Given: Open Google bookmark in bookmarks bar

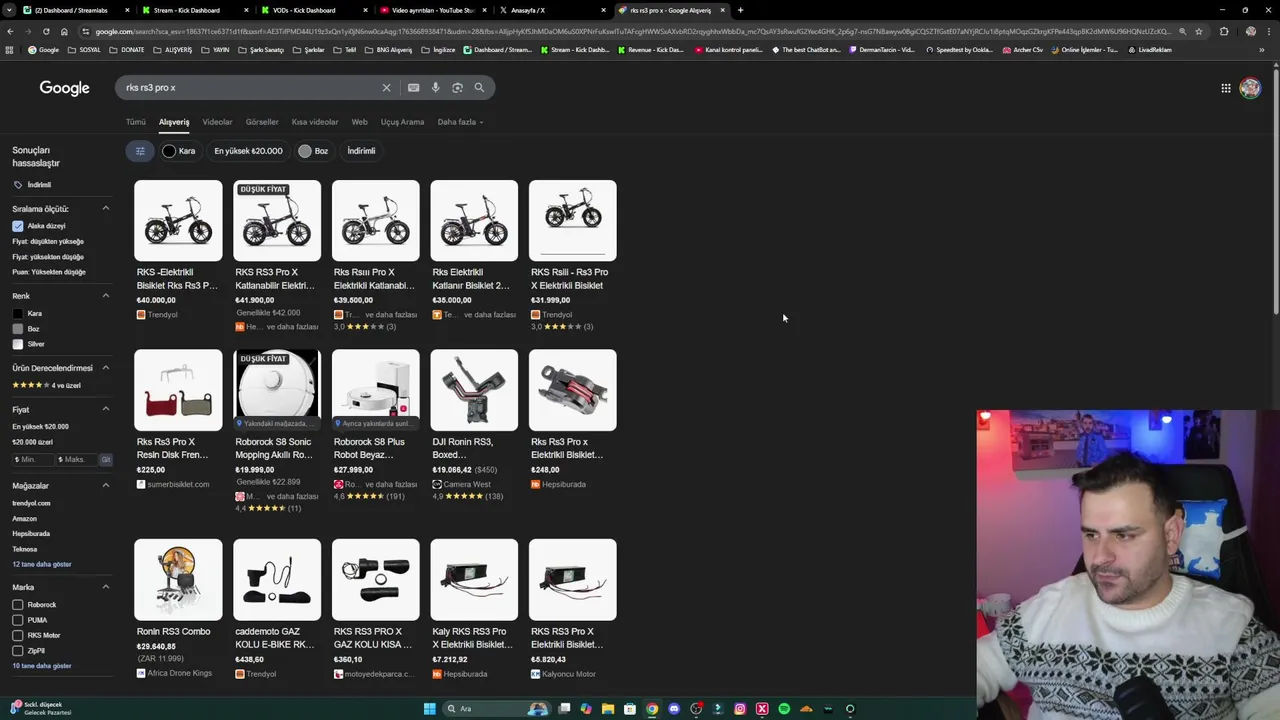Looking at the screenshot, I should click(x=43, y=50).
